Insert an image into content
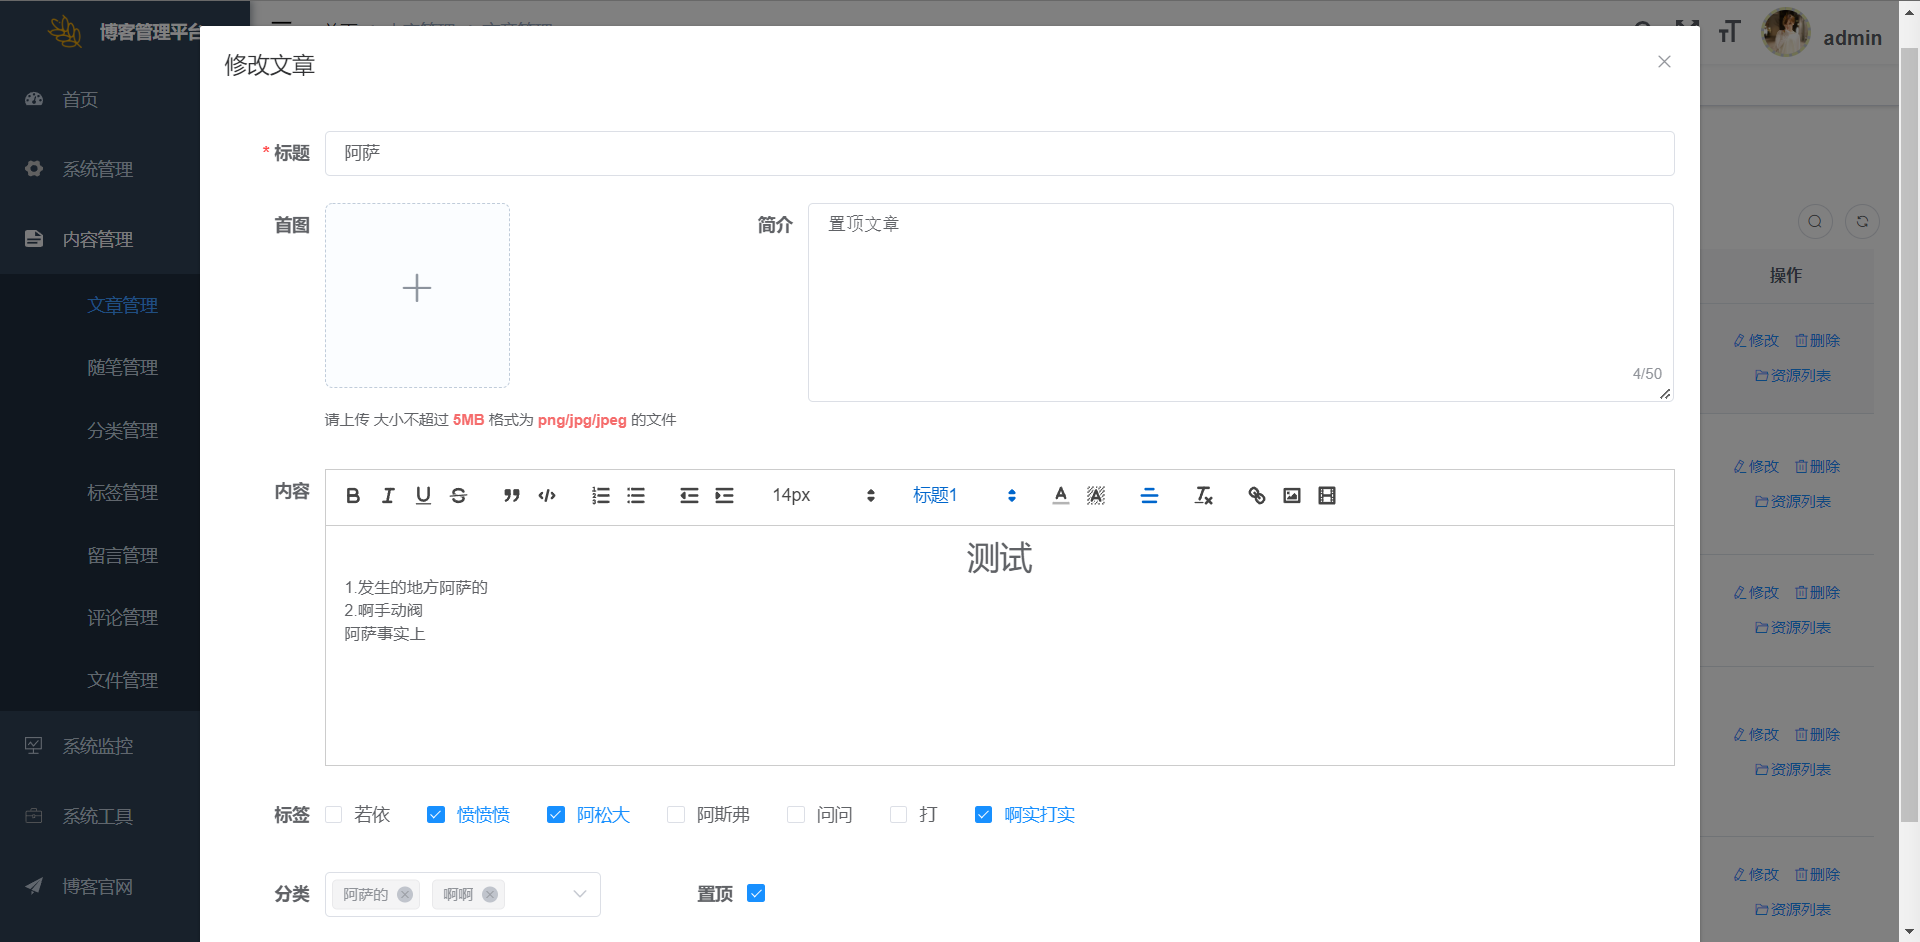The image size is (1920, 942). pyautogui.click(x=1292, y=496)
